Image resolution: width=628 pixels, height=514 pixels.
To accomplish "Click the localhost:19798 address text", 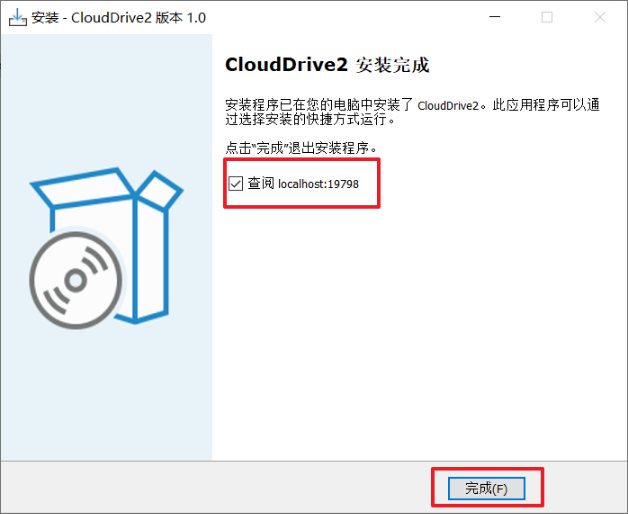I will click(x=318, y=184).
